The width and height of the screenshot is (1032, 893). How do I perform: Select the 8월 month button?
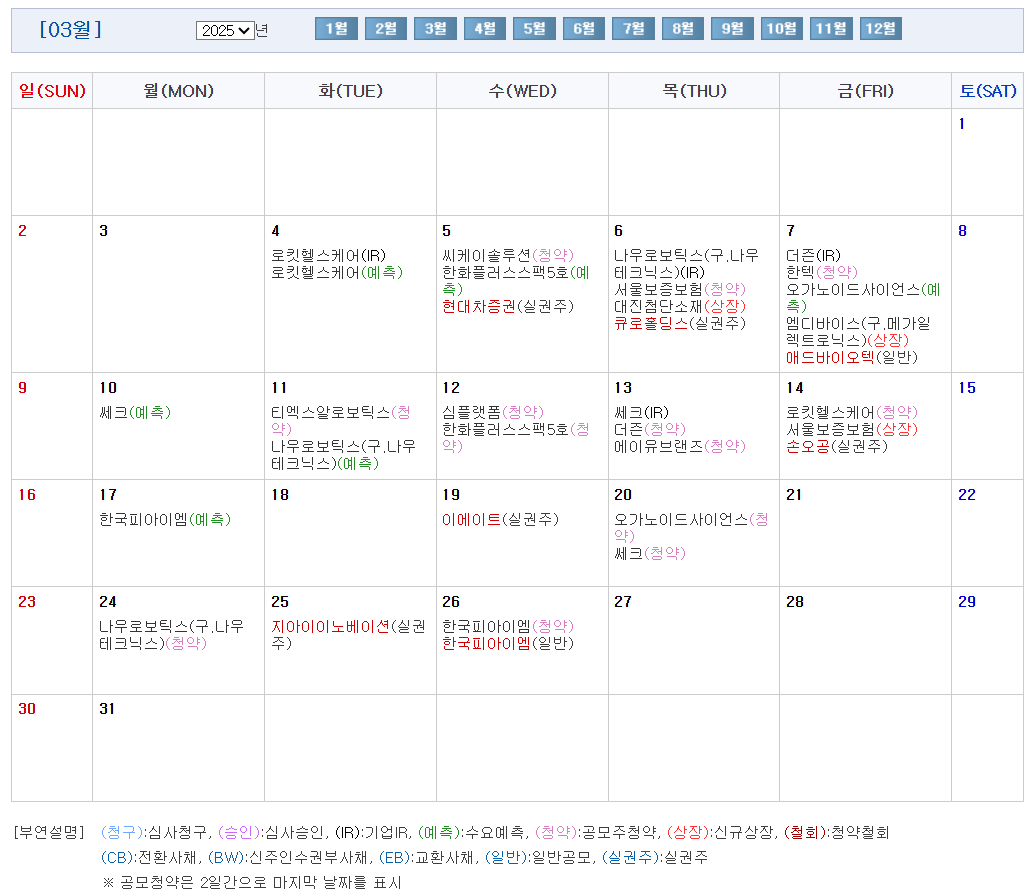(x=683, y=29)
